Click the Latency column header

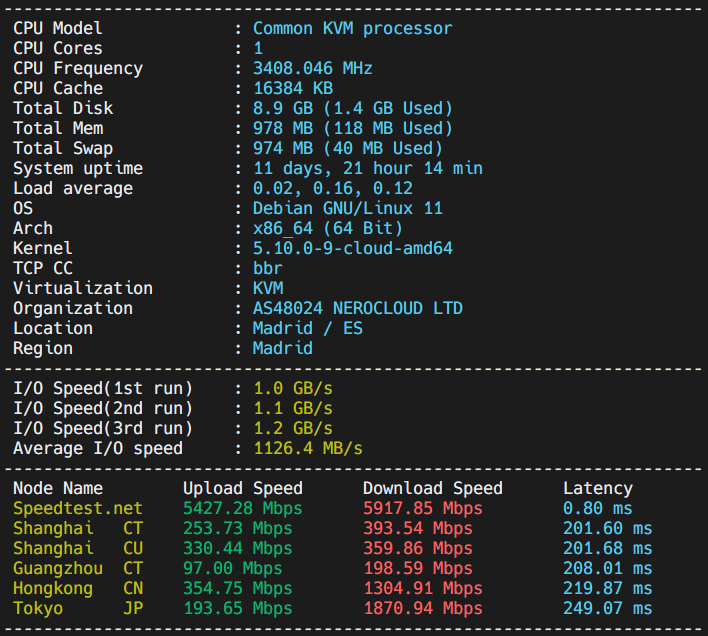(x=597, y=488)
